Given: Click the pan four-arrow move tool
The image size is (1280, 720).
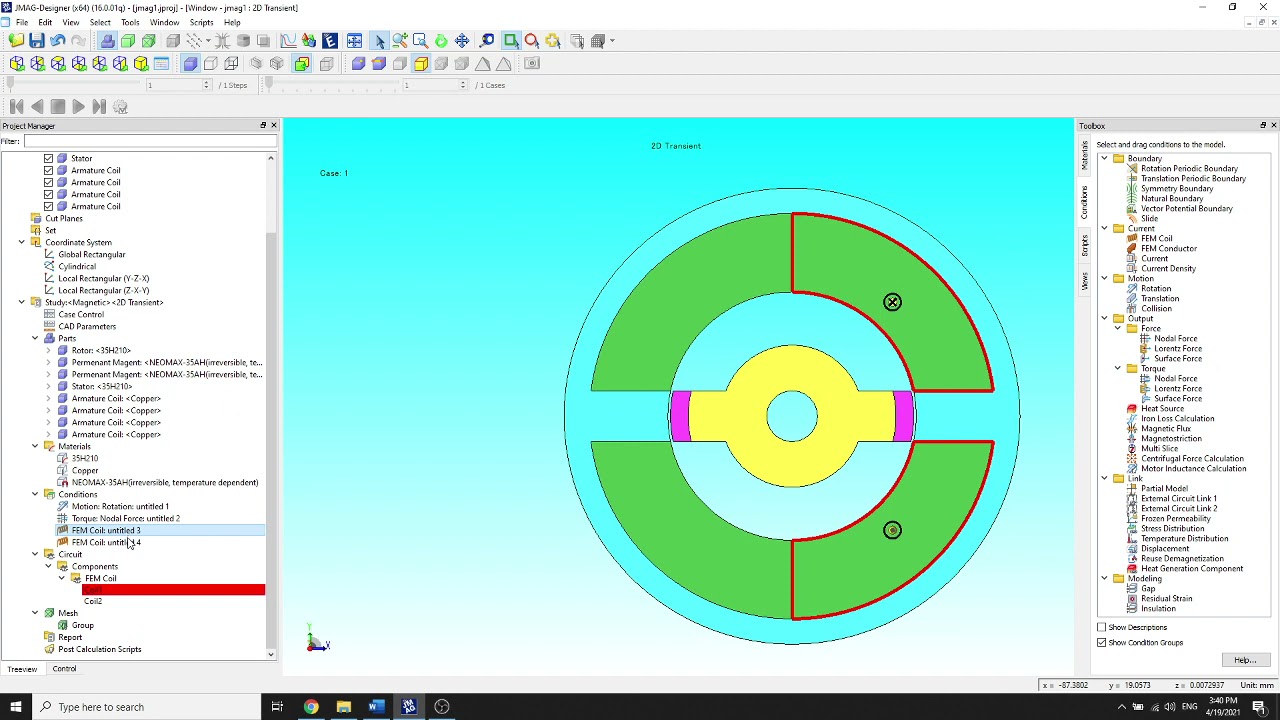Looking at the screenshot, I should (462, 41).
